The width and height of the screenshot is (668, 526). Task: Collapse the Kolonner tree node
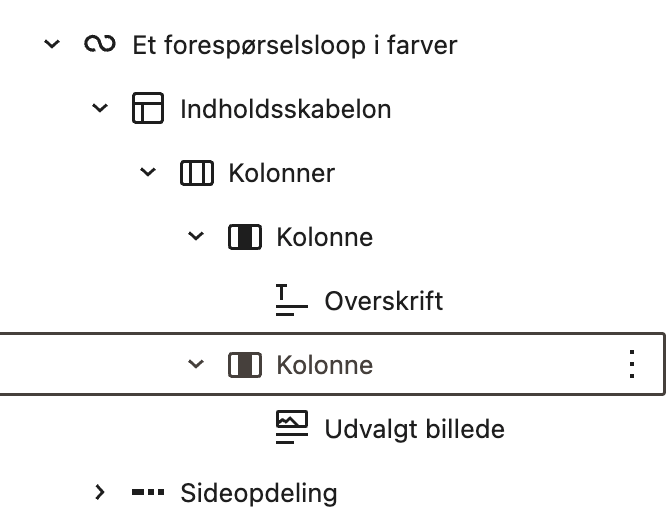coord(148,173)
